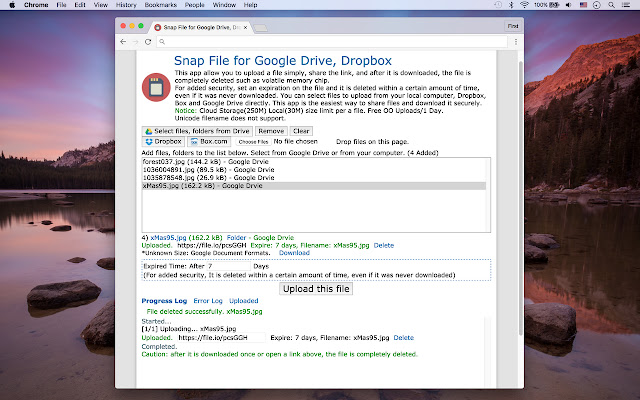Go back with the browser back arrow
Image resolution: width=640 pixels, height=400 pixels.
[x=123, y=42]
